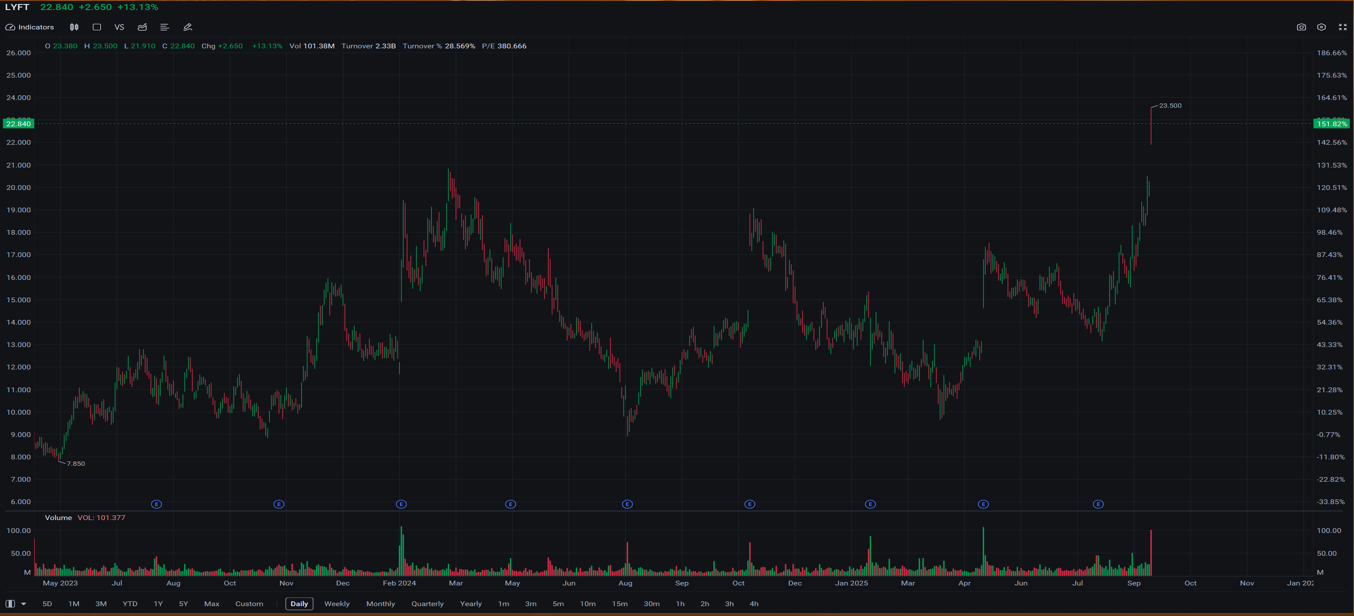Click the Volume indicator label

(58, 518)
